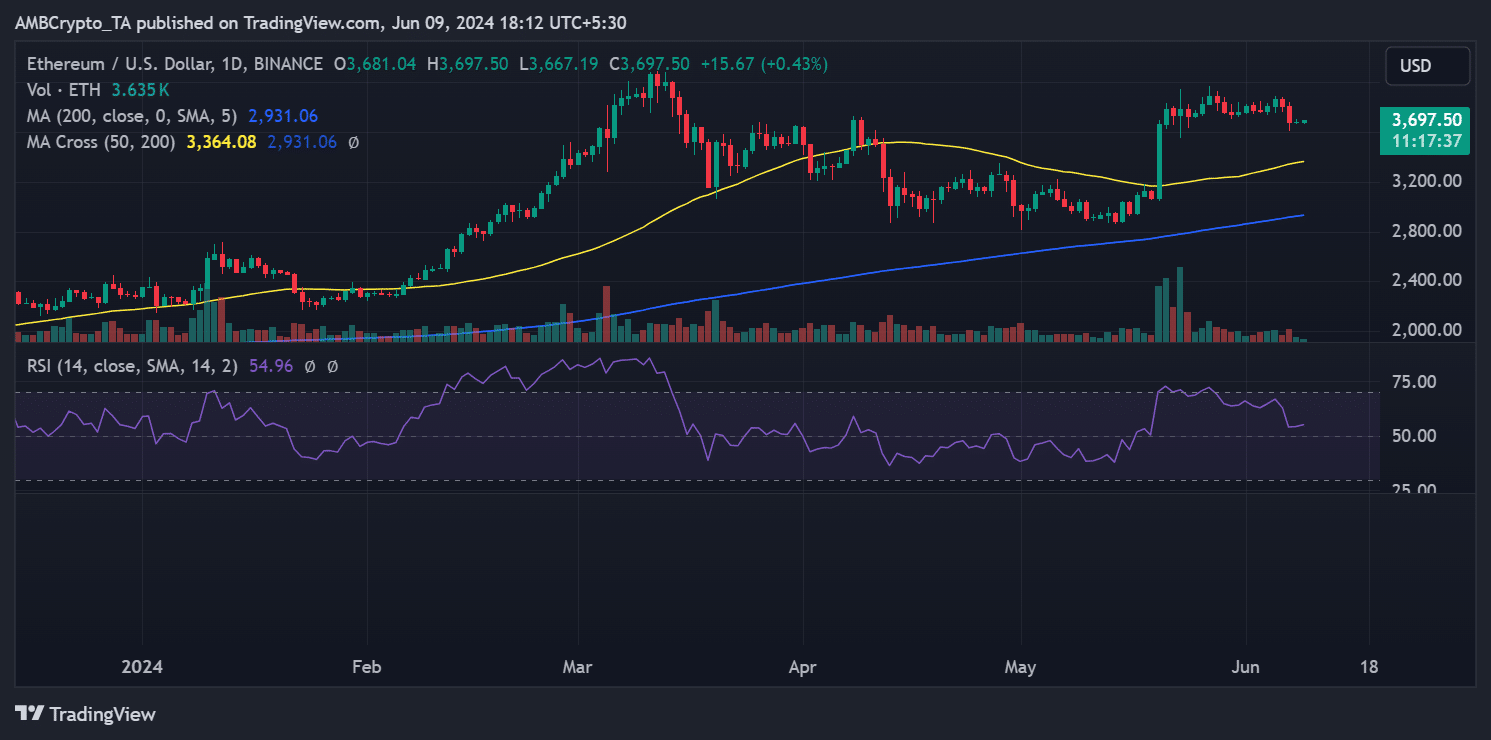Click the 2,000.00 price axis label
Viewport: 1491px width, 740px height.
coord(1427,330)
